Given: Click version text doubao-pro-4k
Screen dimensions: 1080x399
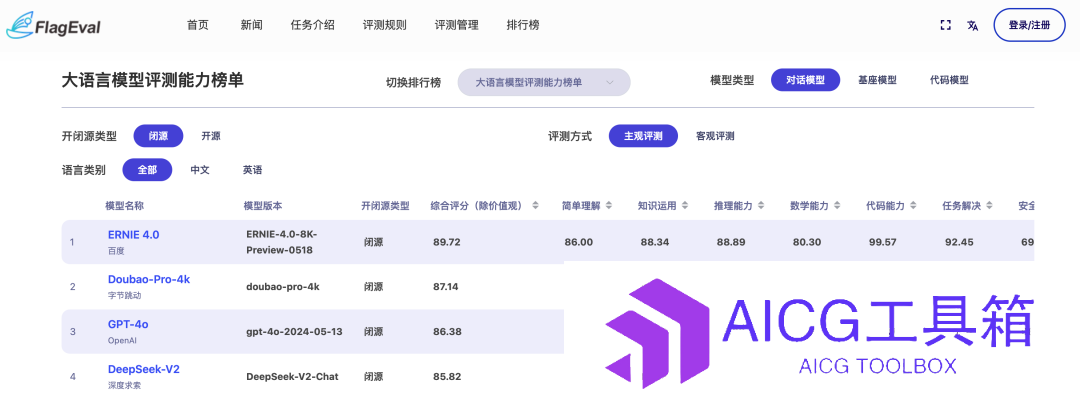Looking at the screenshot, I should pos(283,287).
